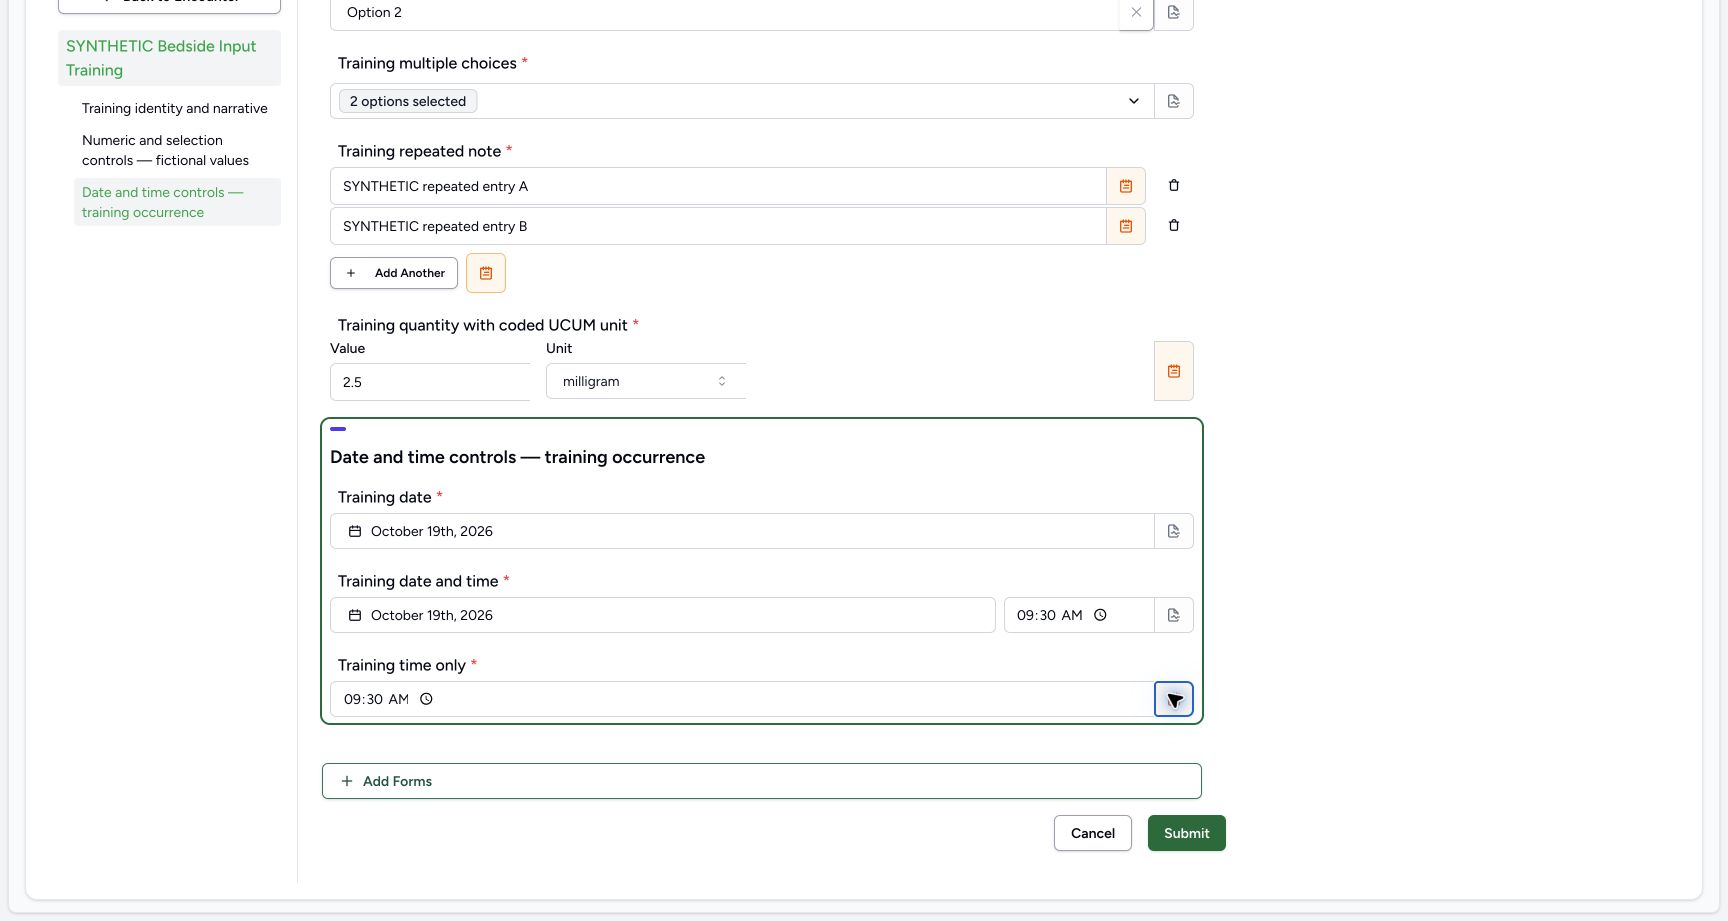The height and width of the screenshot is (921, 1728).
Task: Edit SYNTHETIC repeated entry A text field
Action: point(718,186)
